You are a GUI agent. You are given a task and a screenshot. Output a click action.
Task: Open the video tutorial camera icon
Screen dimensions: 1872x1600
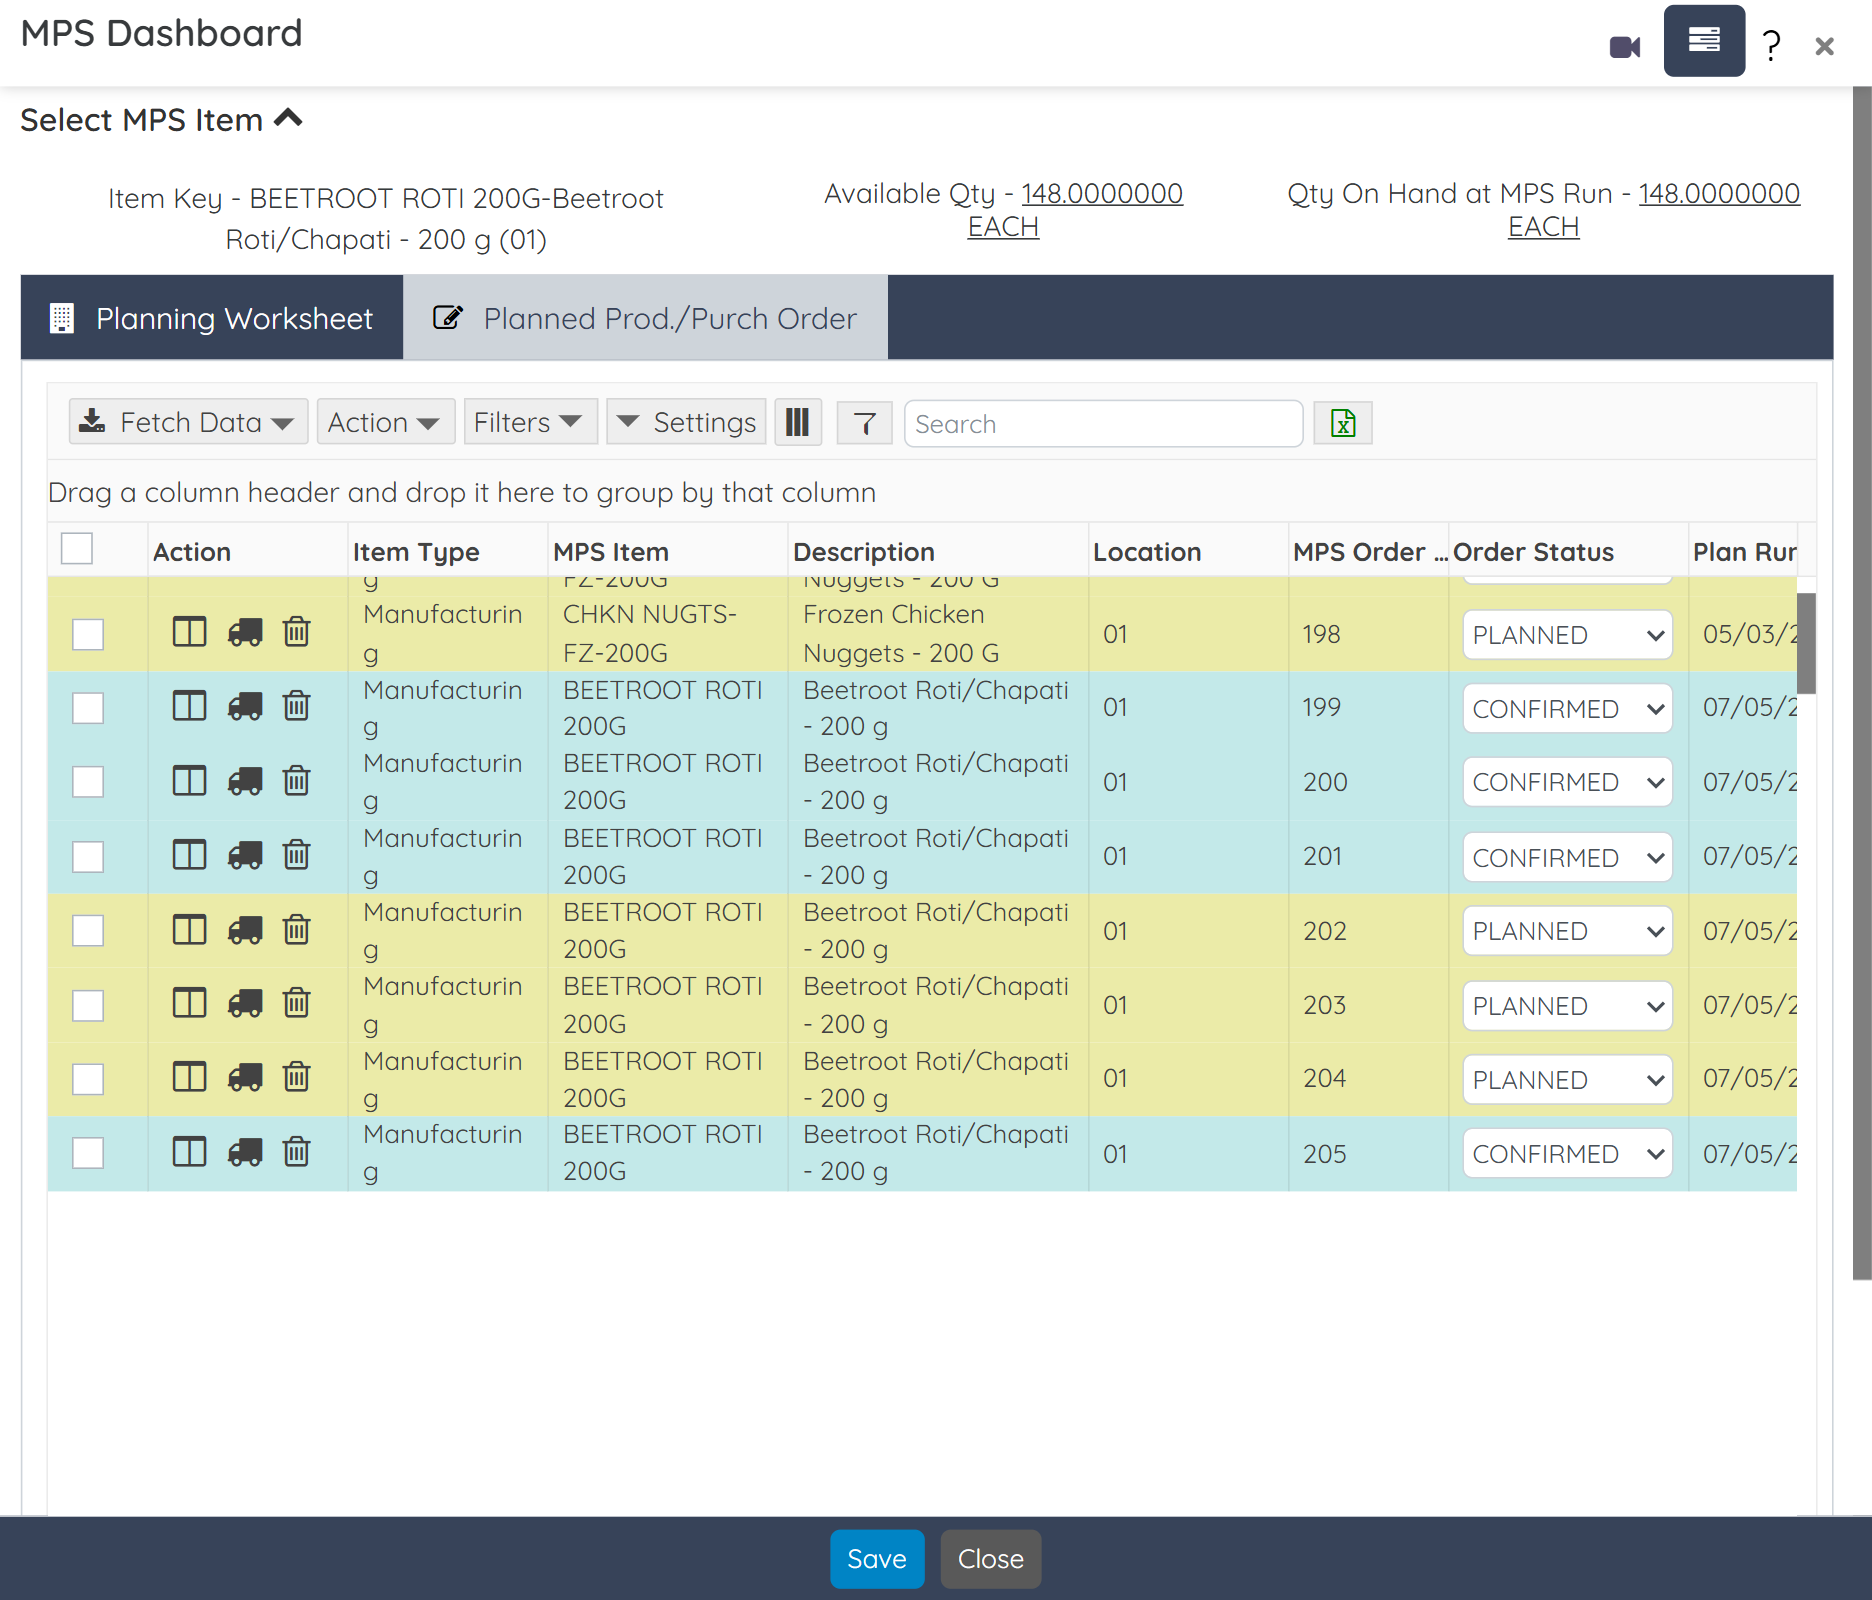pos(1625,47)
